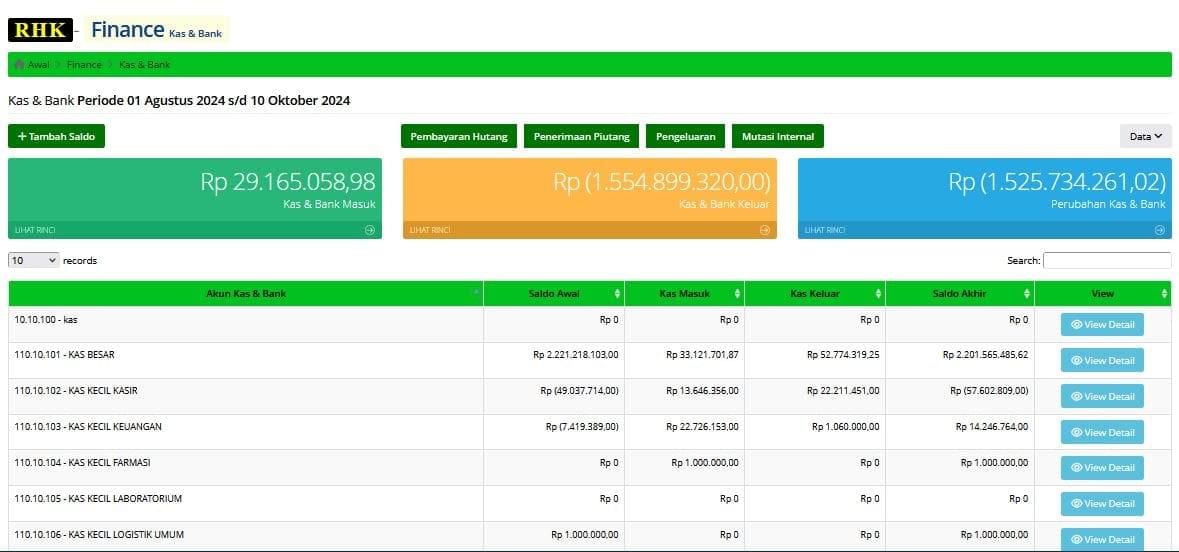1179x552 pixels.
Task: Sort by Saldo Akhir column arrows
Action: pos(1027,294)
